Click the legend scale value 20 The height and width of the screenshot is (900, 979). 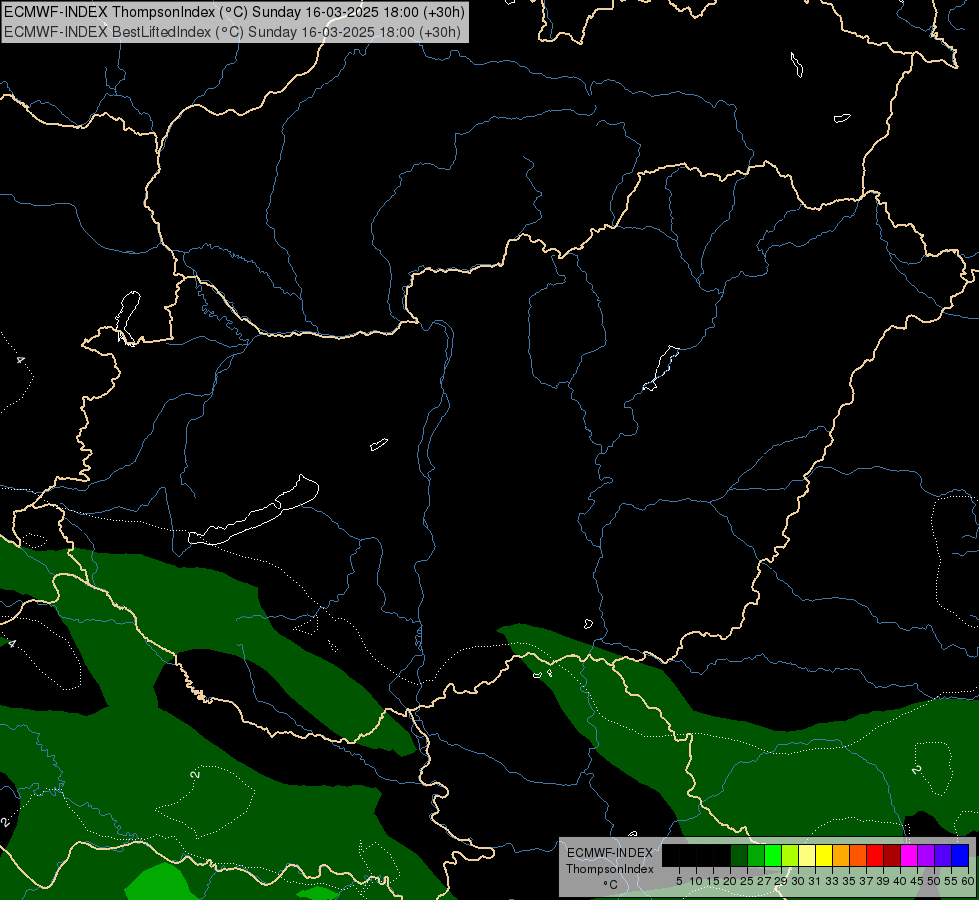[x=731, y=881]
